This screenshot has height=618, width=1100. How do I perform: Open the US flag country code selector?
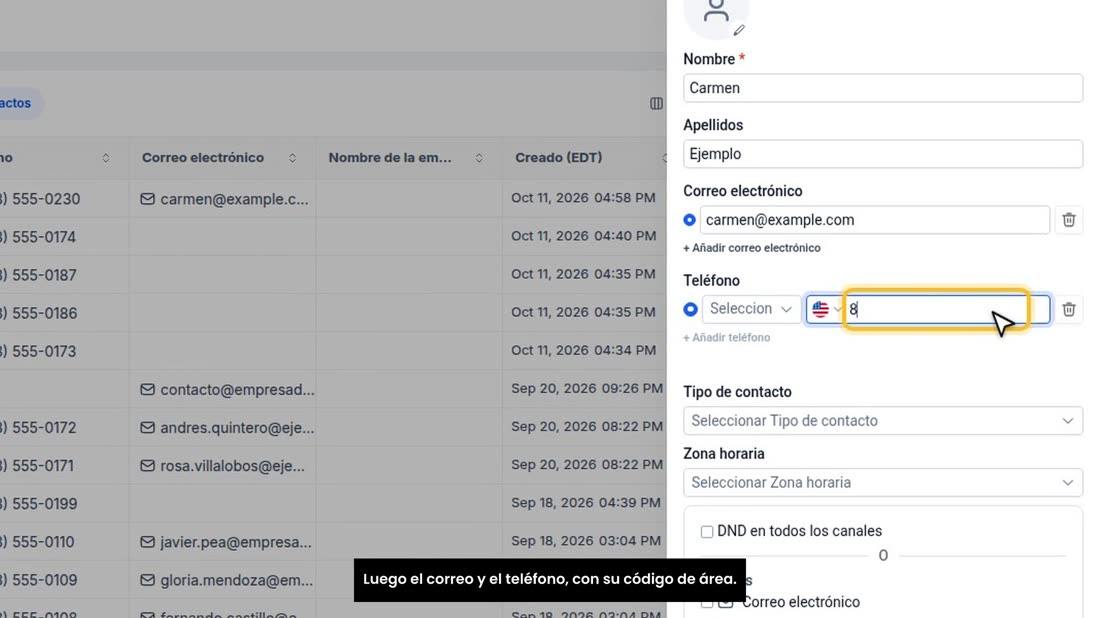click(x=826, y=309)
